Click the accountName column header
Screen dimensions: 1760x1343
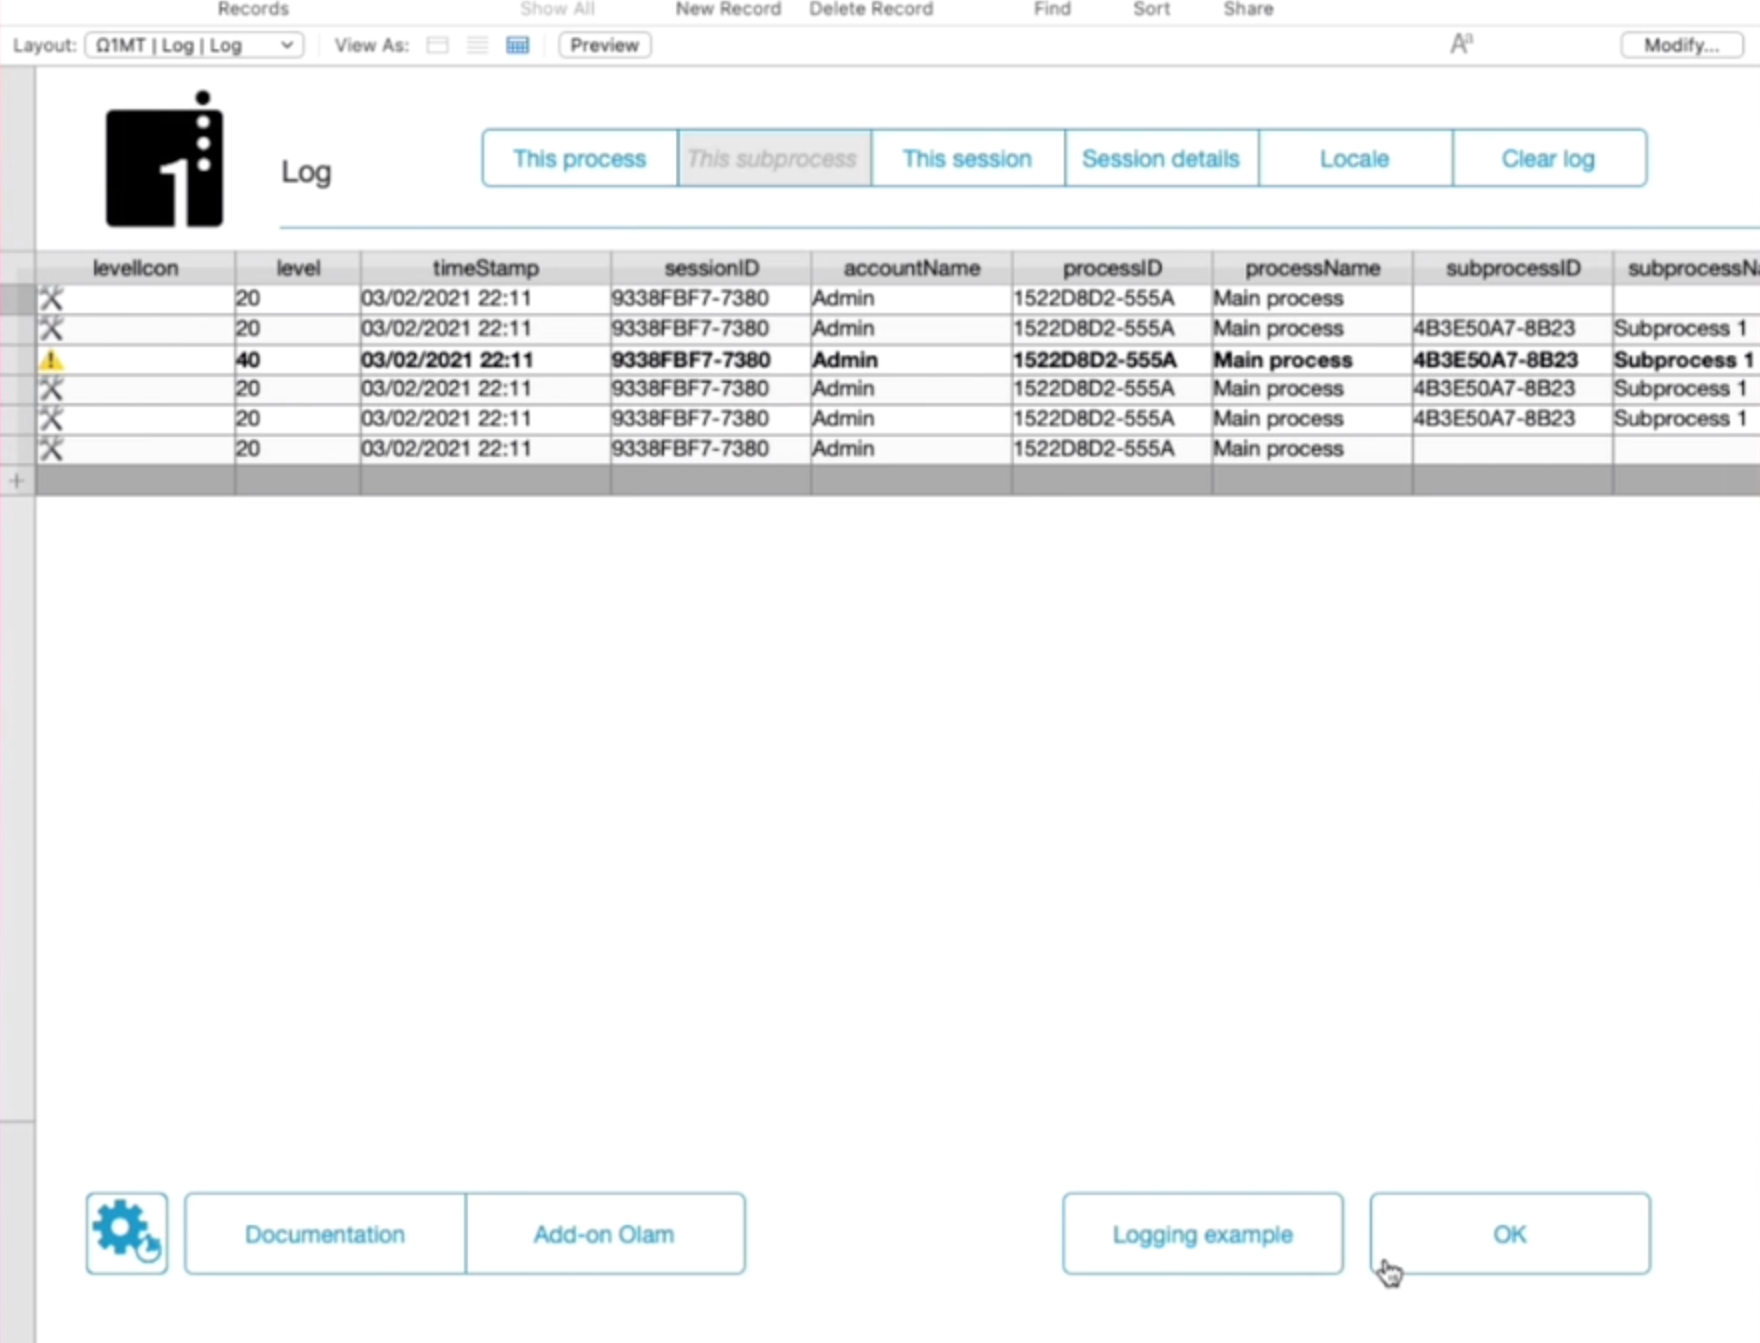[911, 268]
